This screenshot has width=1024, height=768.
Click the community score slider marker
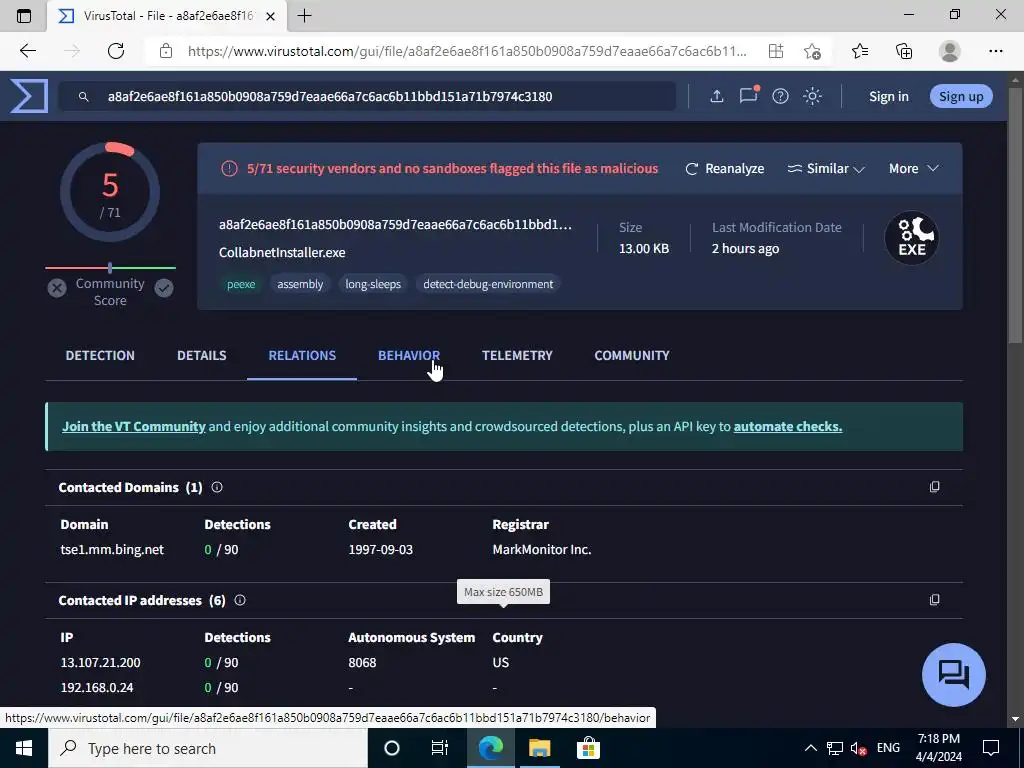point(110,268)
